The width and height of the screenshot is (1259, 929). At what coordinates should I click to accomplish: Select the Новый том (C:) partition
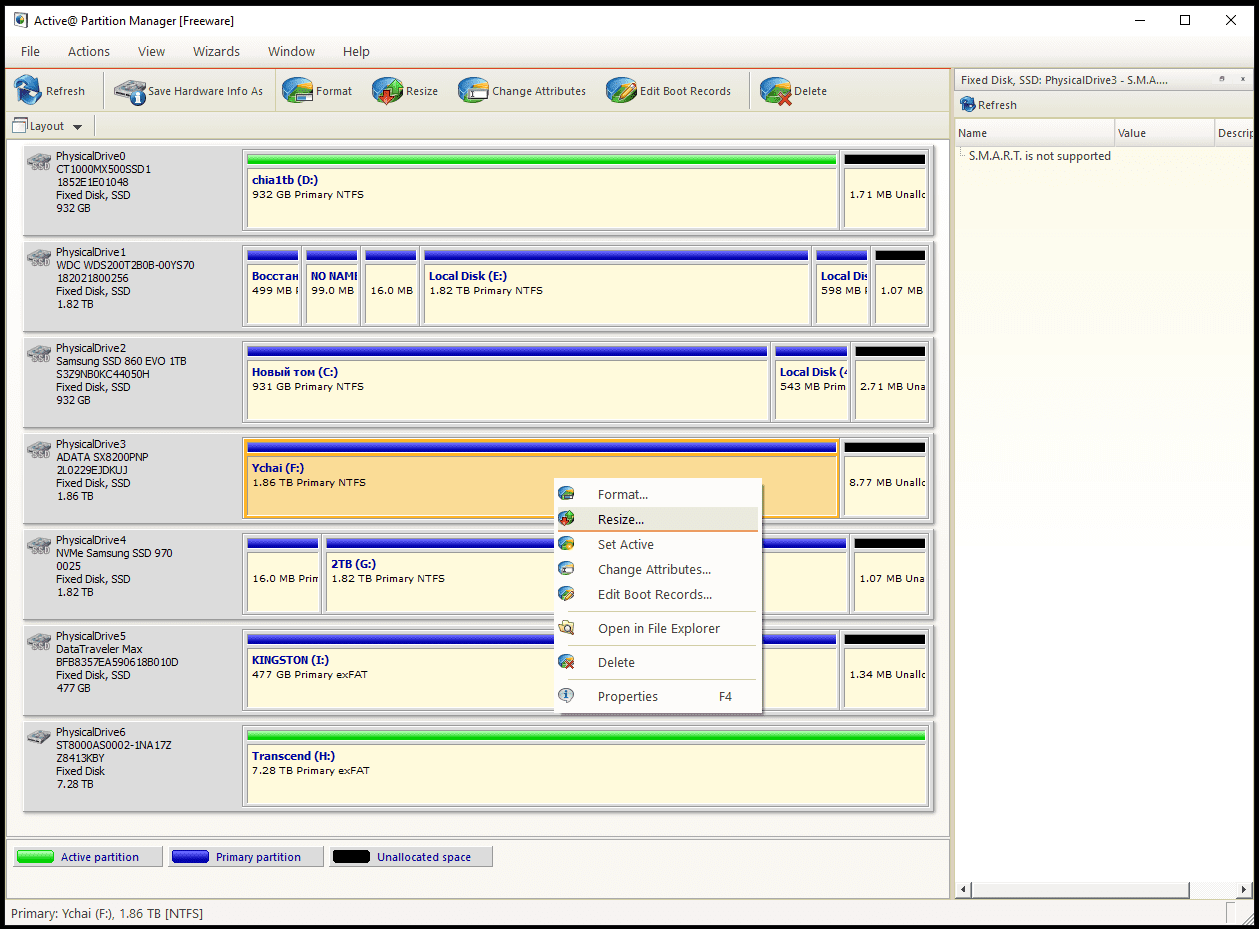tap(507, 384)
